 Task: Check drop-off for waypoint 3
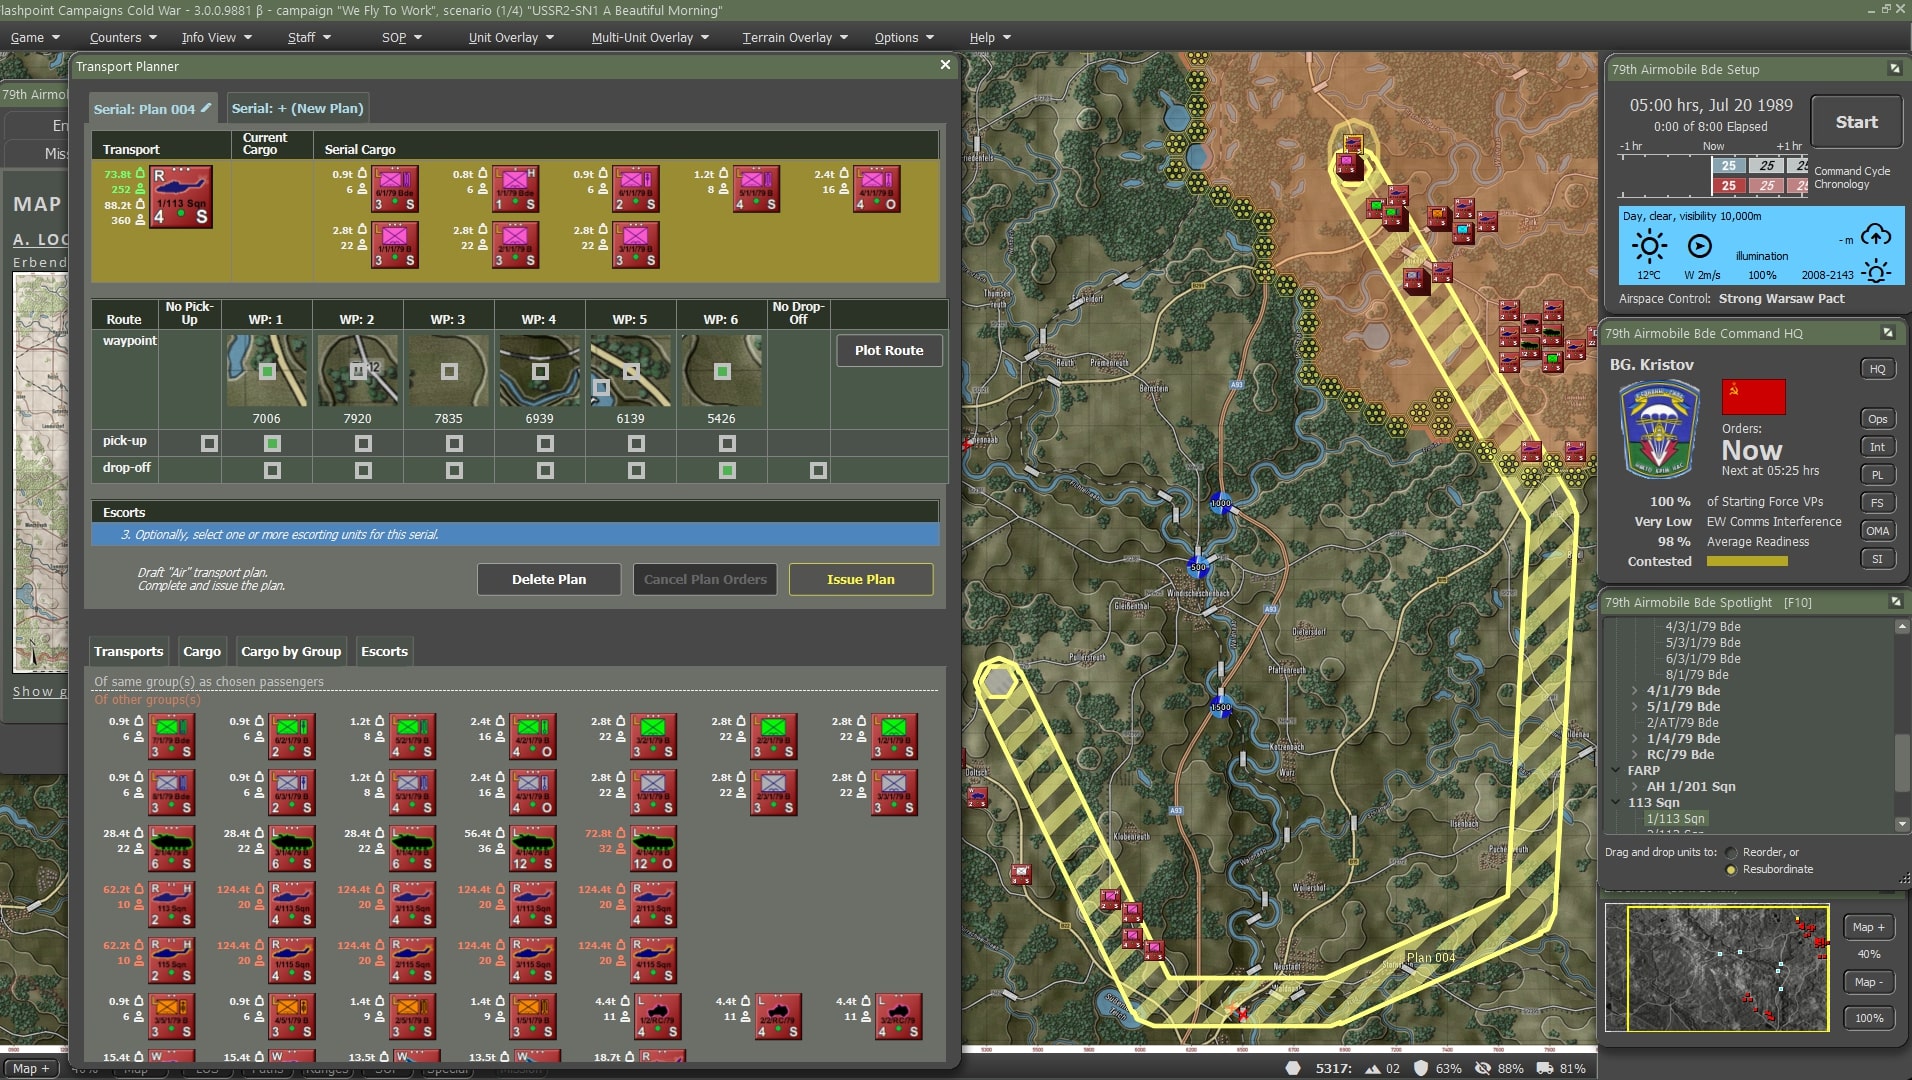click(454, 470)
